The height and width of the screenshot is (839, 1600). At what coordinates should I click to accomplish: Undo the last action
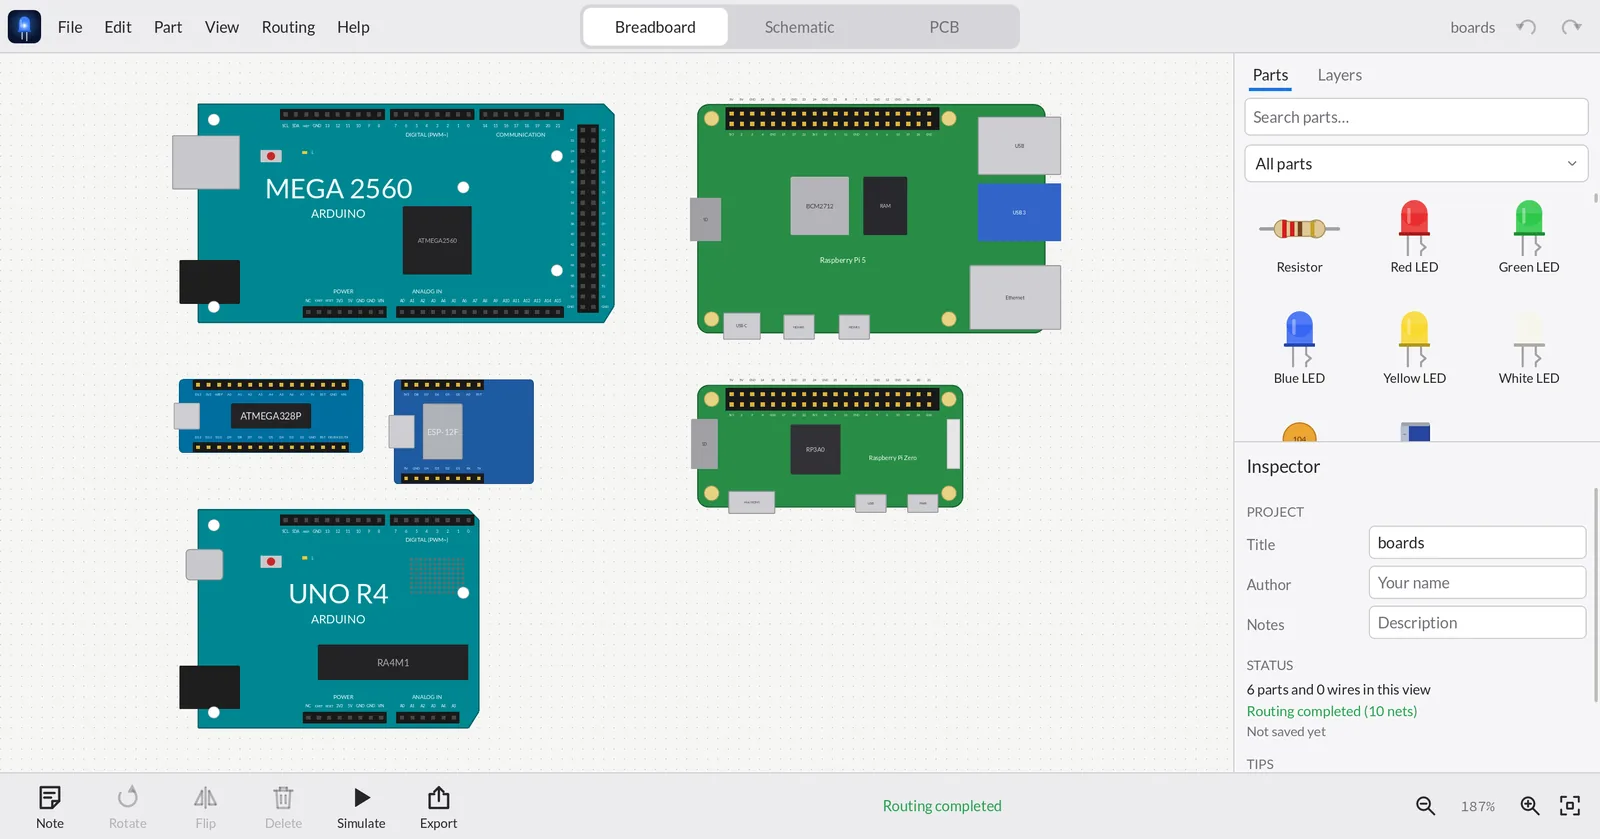[1526, 27]
